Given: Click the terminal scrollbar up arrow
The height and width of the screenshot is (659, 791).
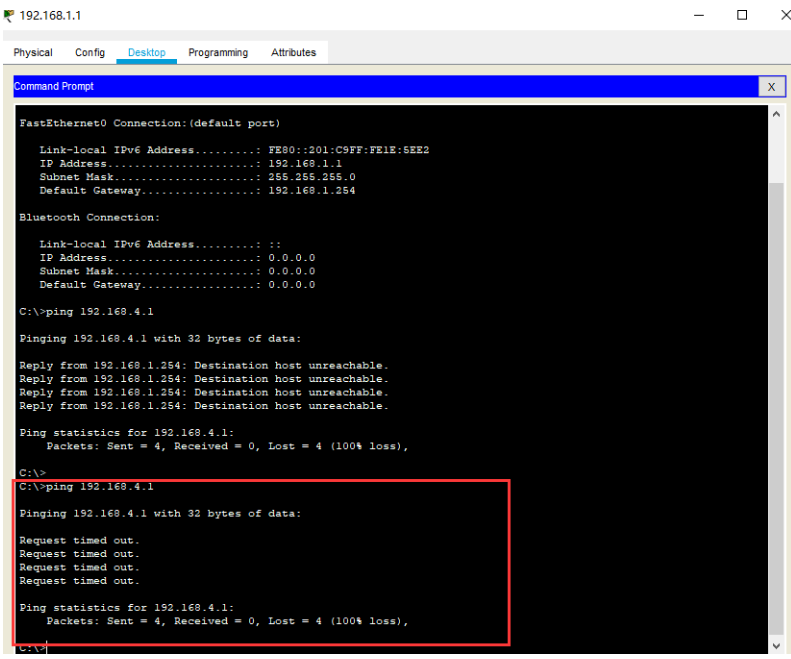Looking at the screenshot, I should pos(776,115).
